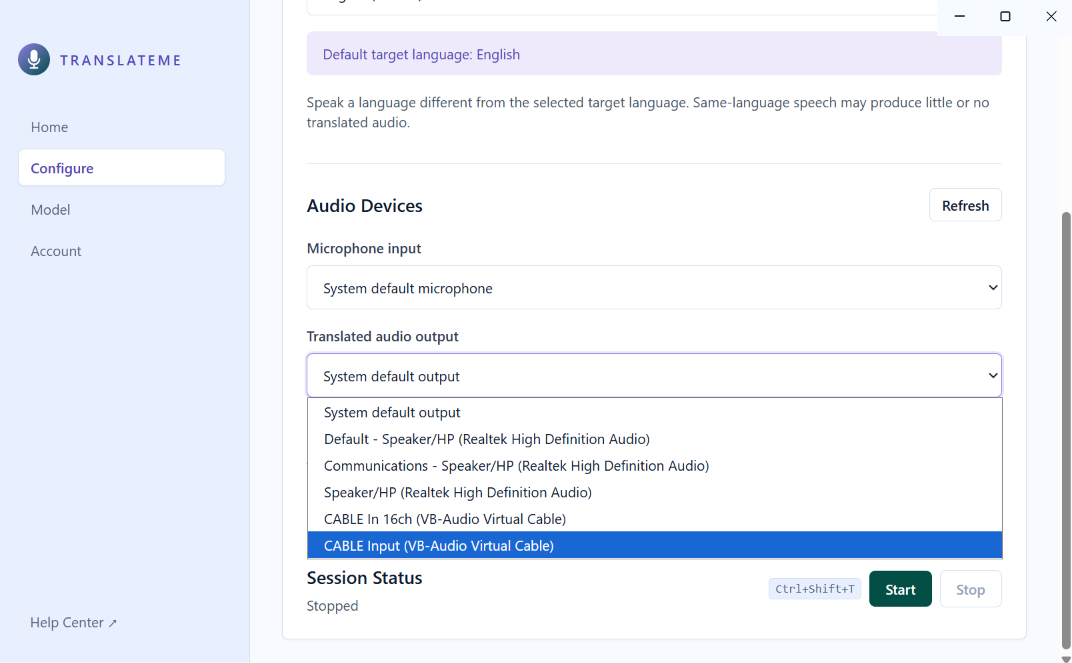Choose System default output option
1072x663 pixels.
[x=654, y=412]
